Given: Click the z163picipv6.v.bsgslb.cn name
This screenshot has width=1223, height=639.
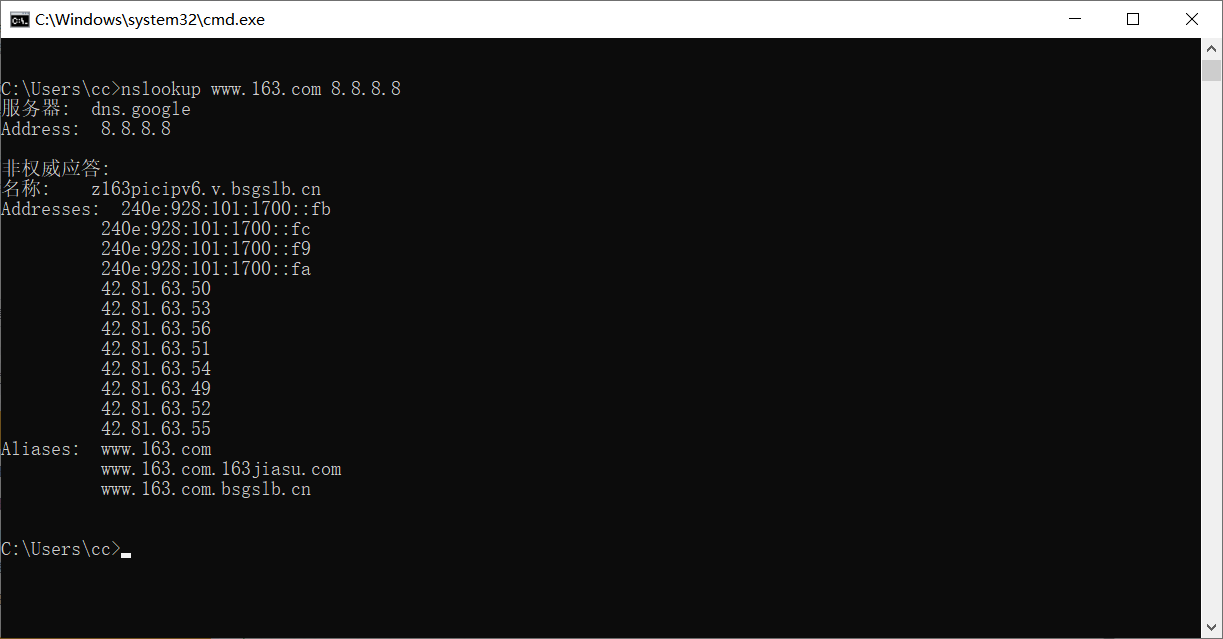Looking at the screenshot, I should click(206, 189).
